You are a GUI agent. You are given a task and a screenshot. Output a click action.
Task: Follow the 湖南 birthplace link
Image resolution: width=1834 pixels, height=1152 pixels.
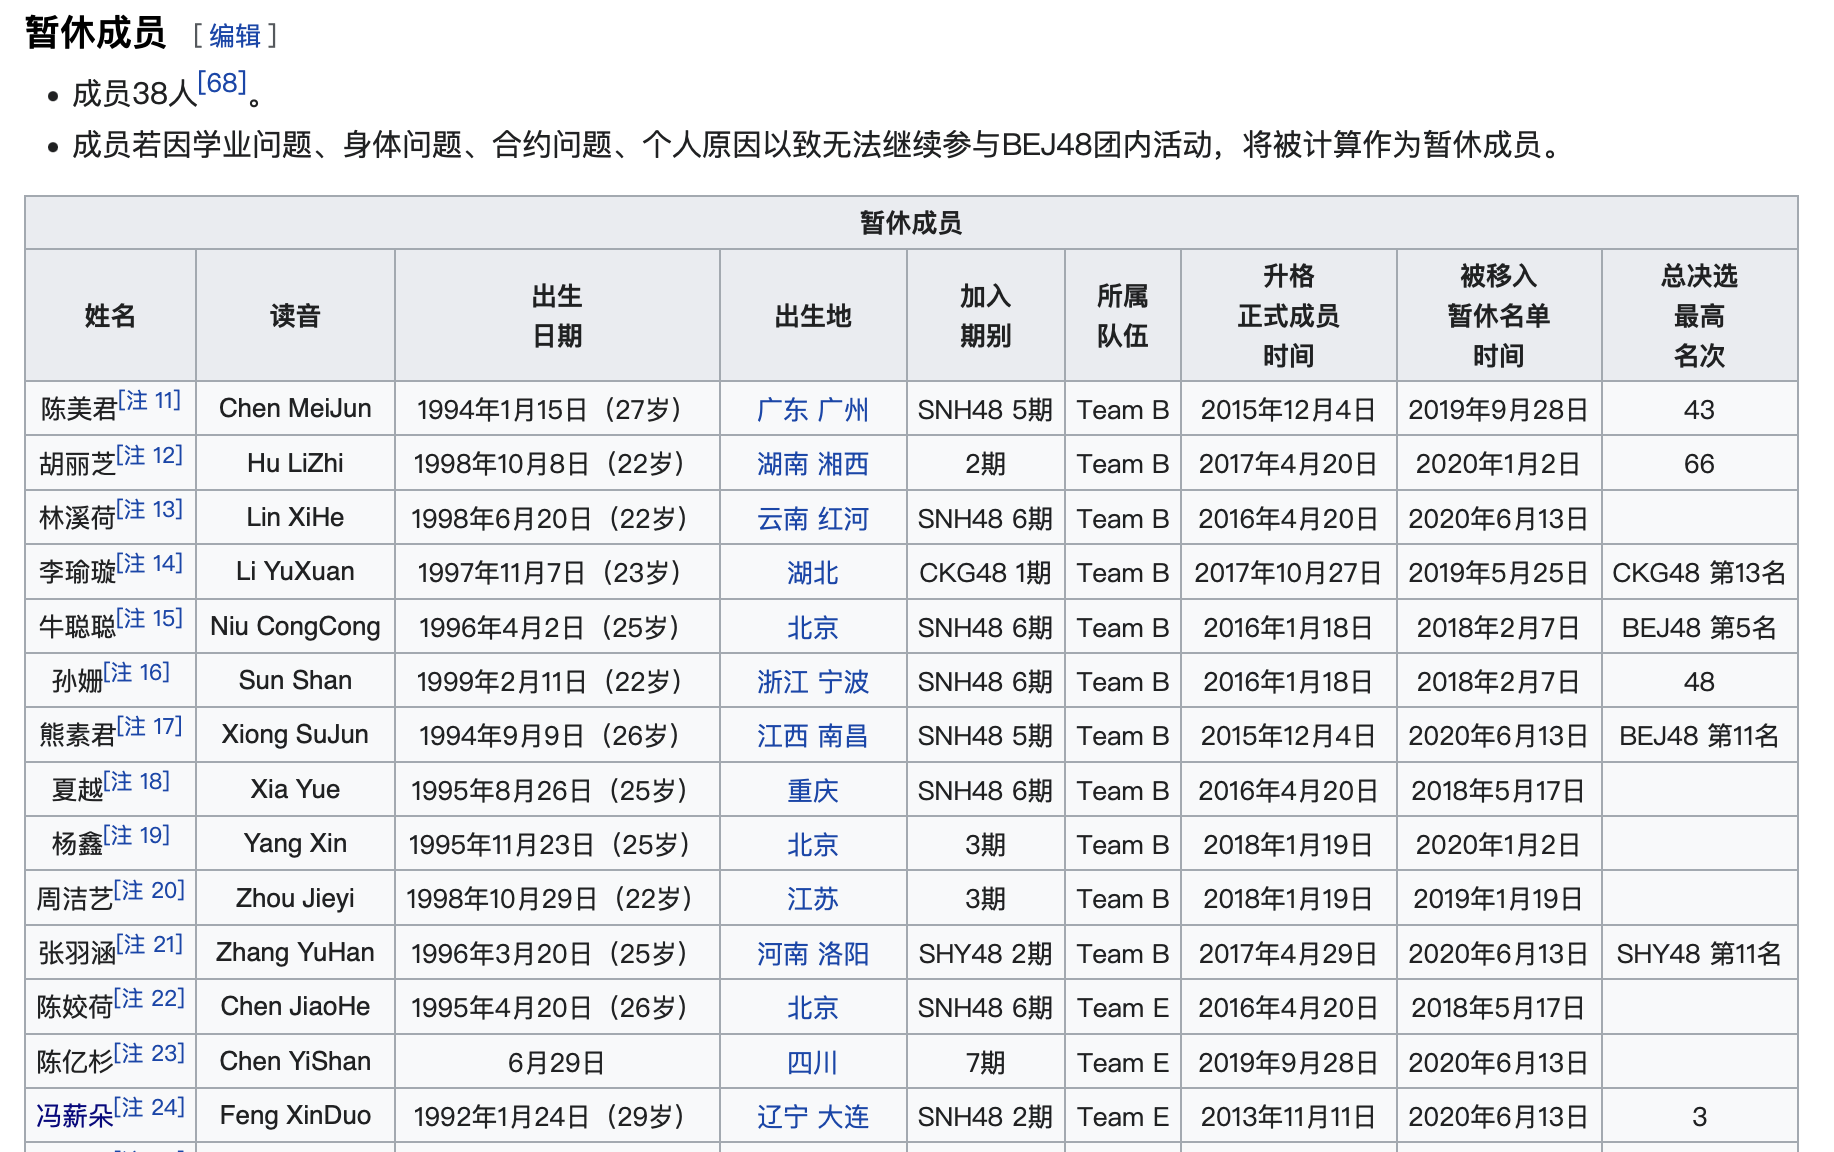pos(782,464)
